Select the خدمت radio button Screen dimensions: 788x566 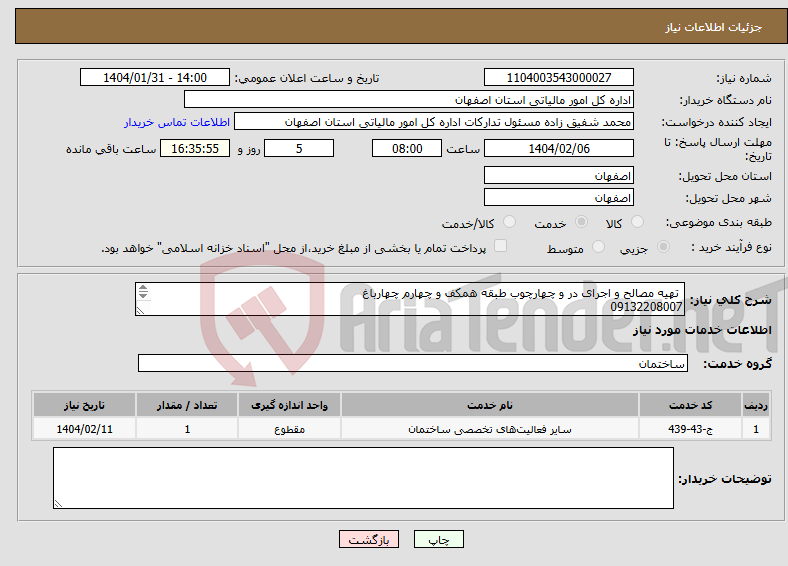pyautogui.click(x=581, y=222)
